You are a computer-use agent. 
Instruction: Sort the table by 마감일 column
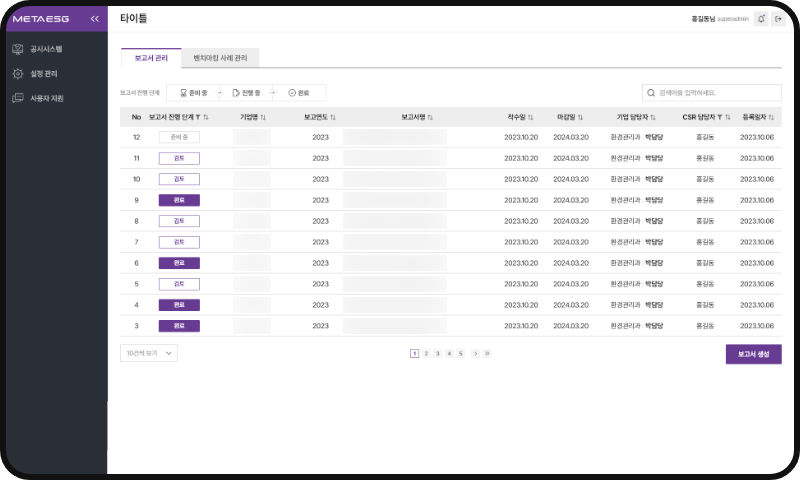(x=583, y=117)
